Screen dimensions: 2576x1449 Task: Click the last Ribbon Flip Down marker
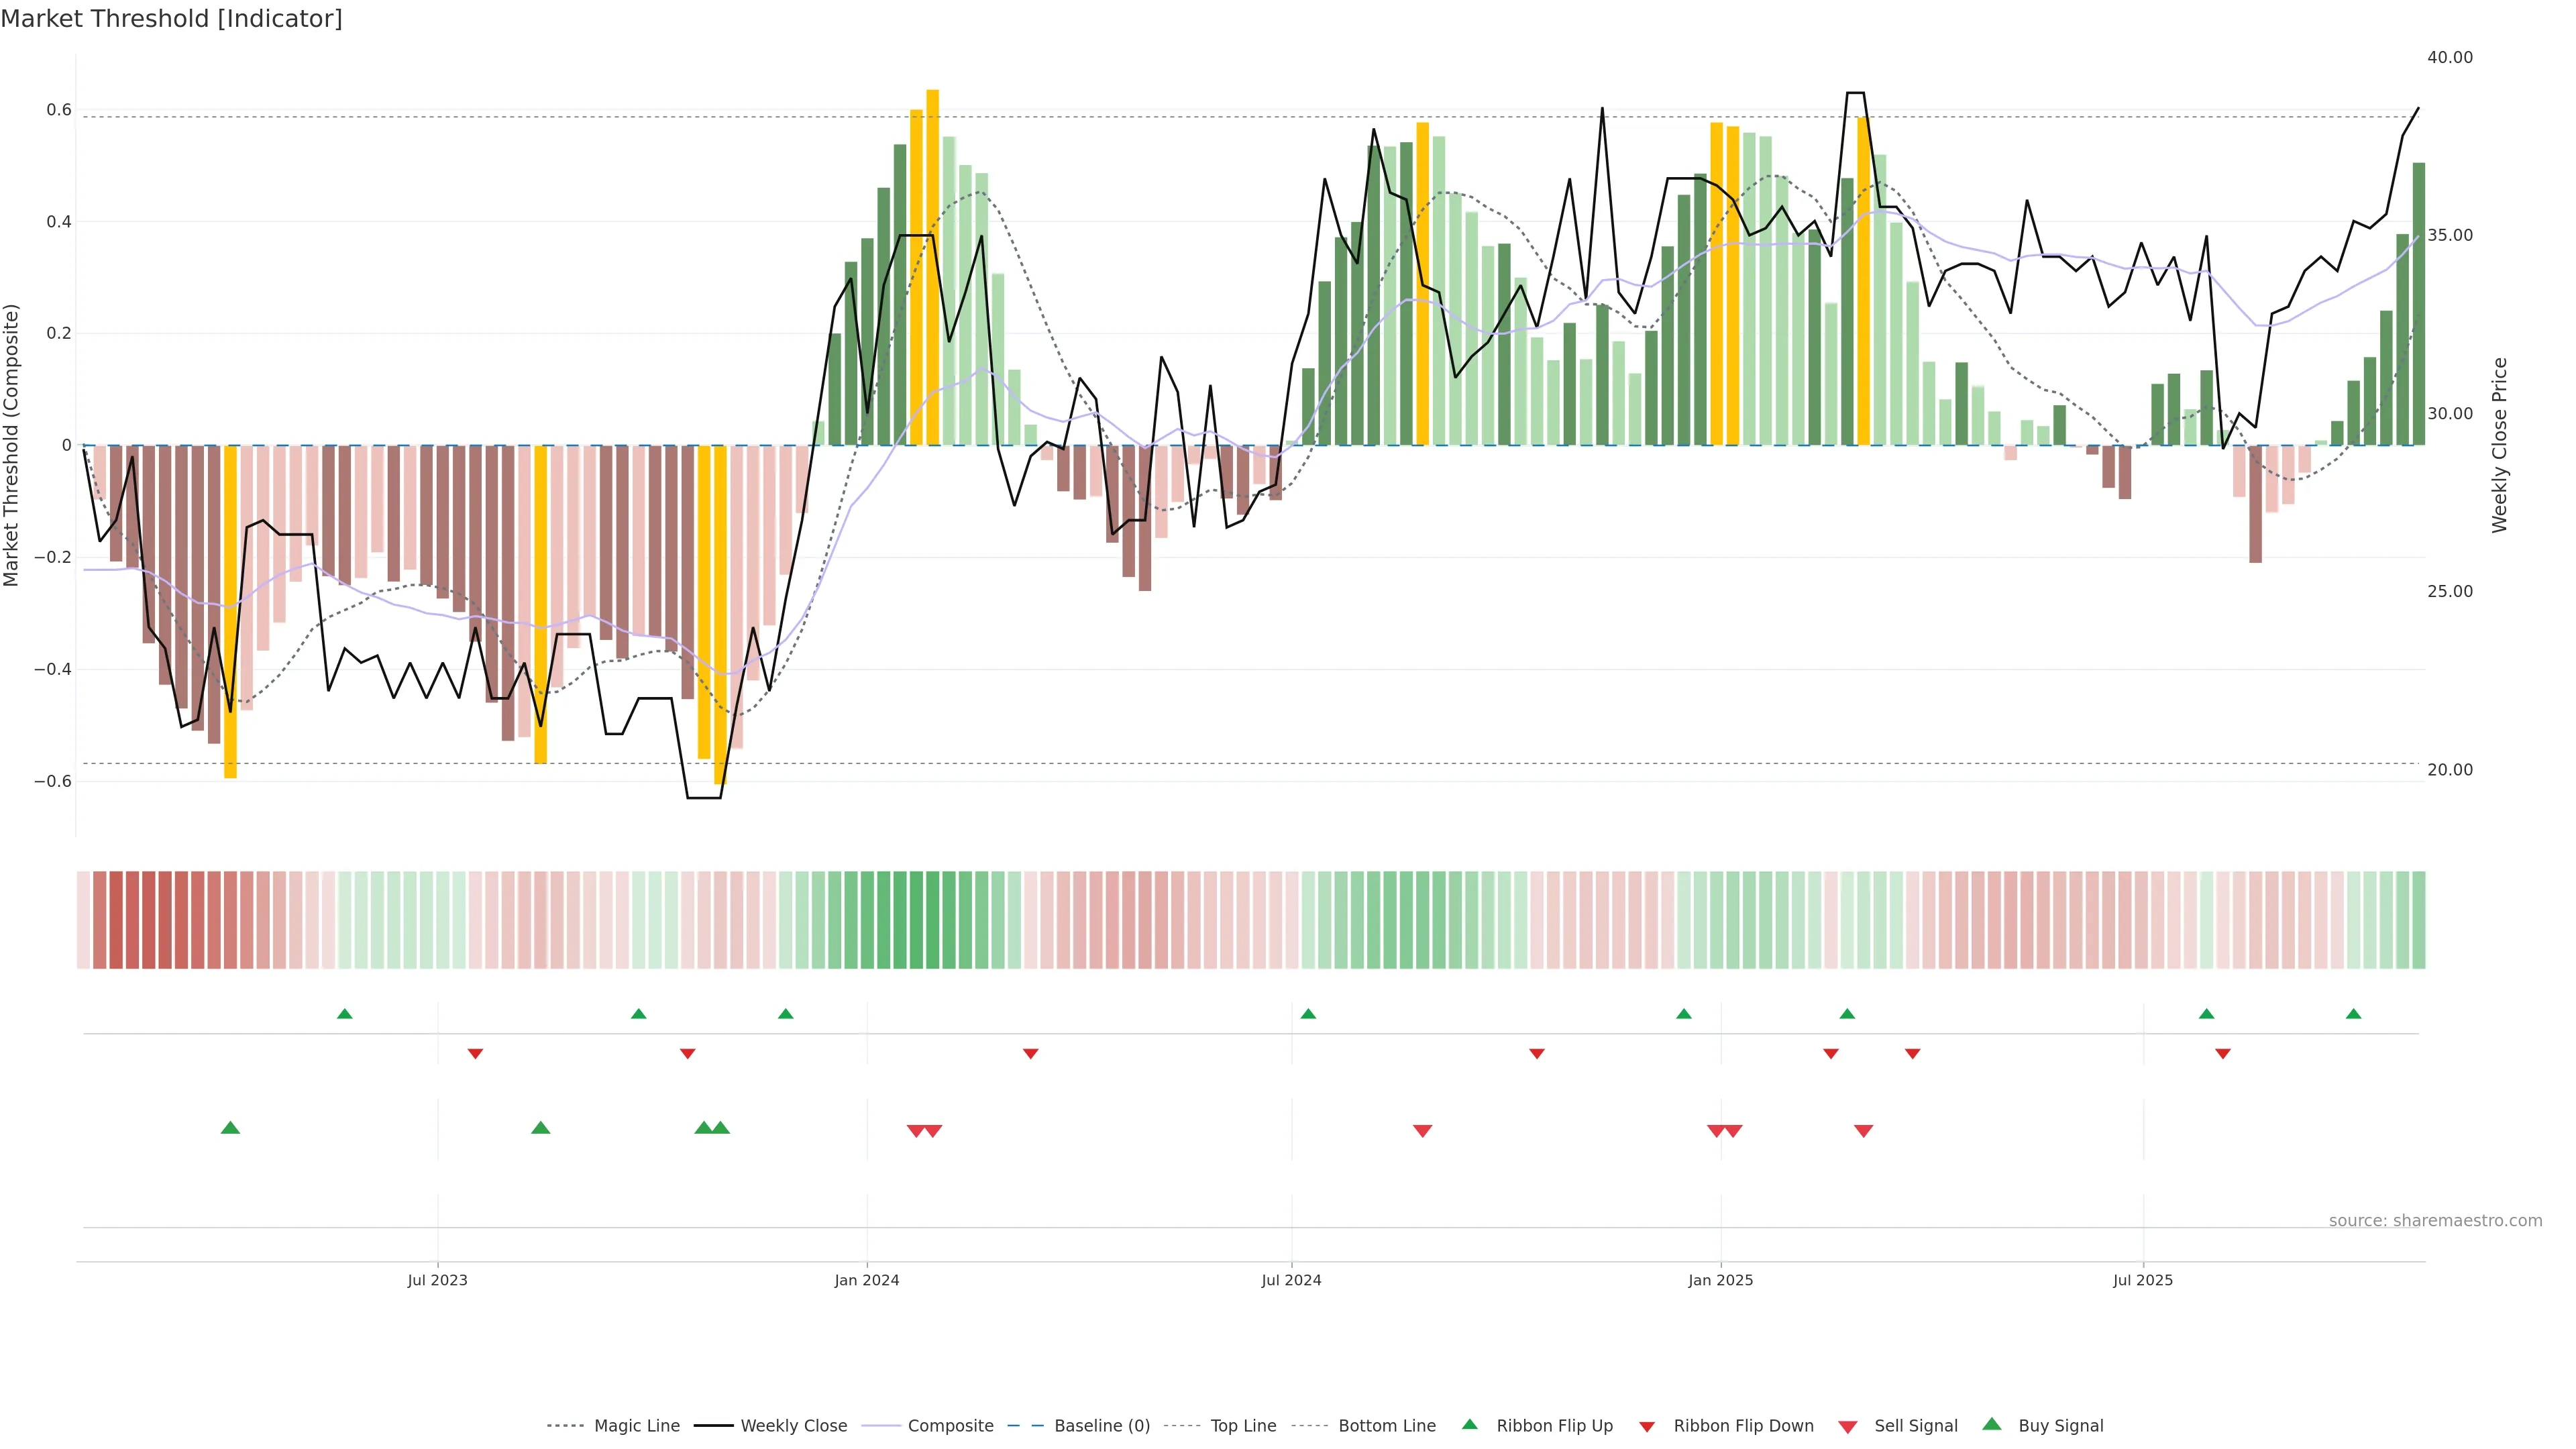[x=2223, y=1054]
